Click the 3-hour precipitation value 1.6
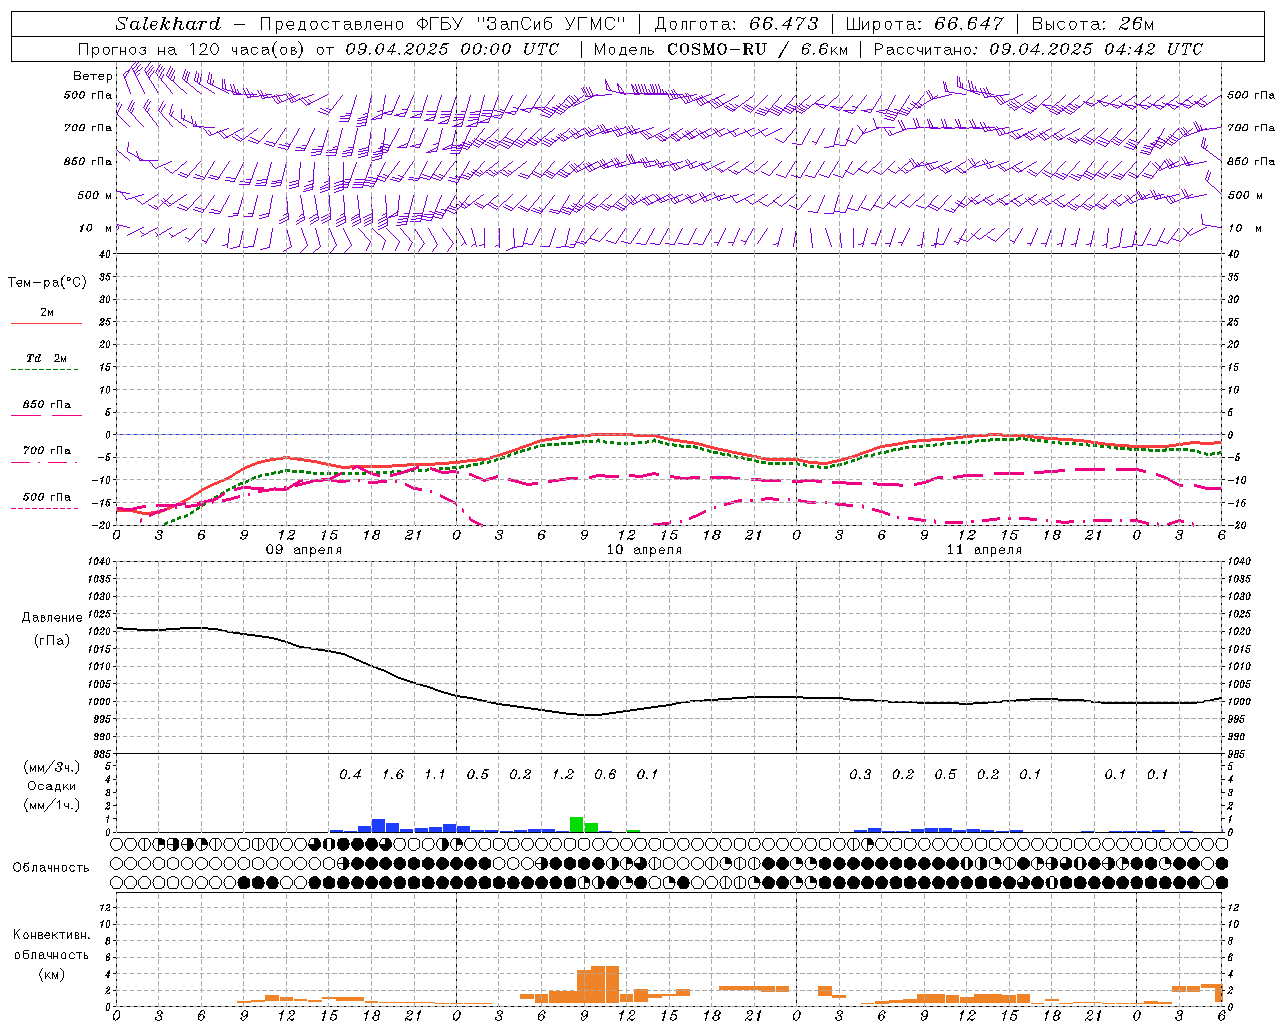Viewport: 1280px width, 1024px height. click(393, 774)
